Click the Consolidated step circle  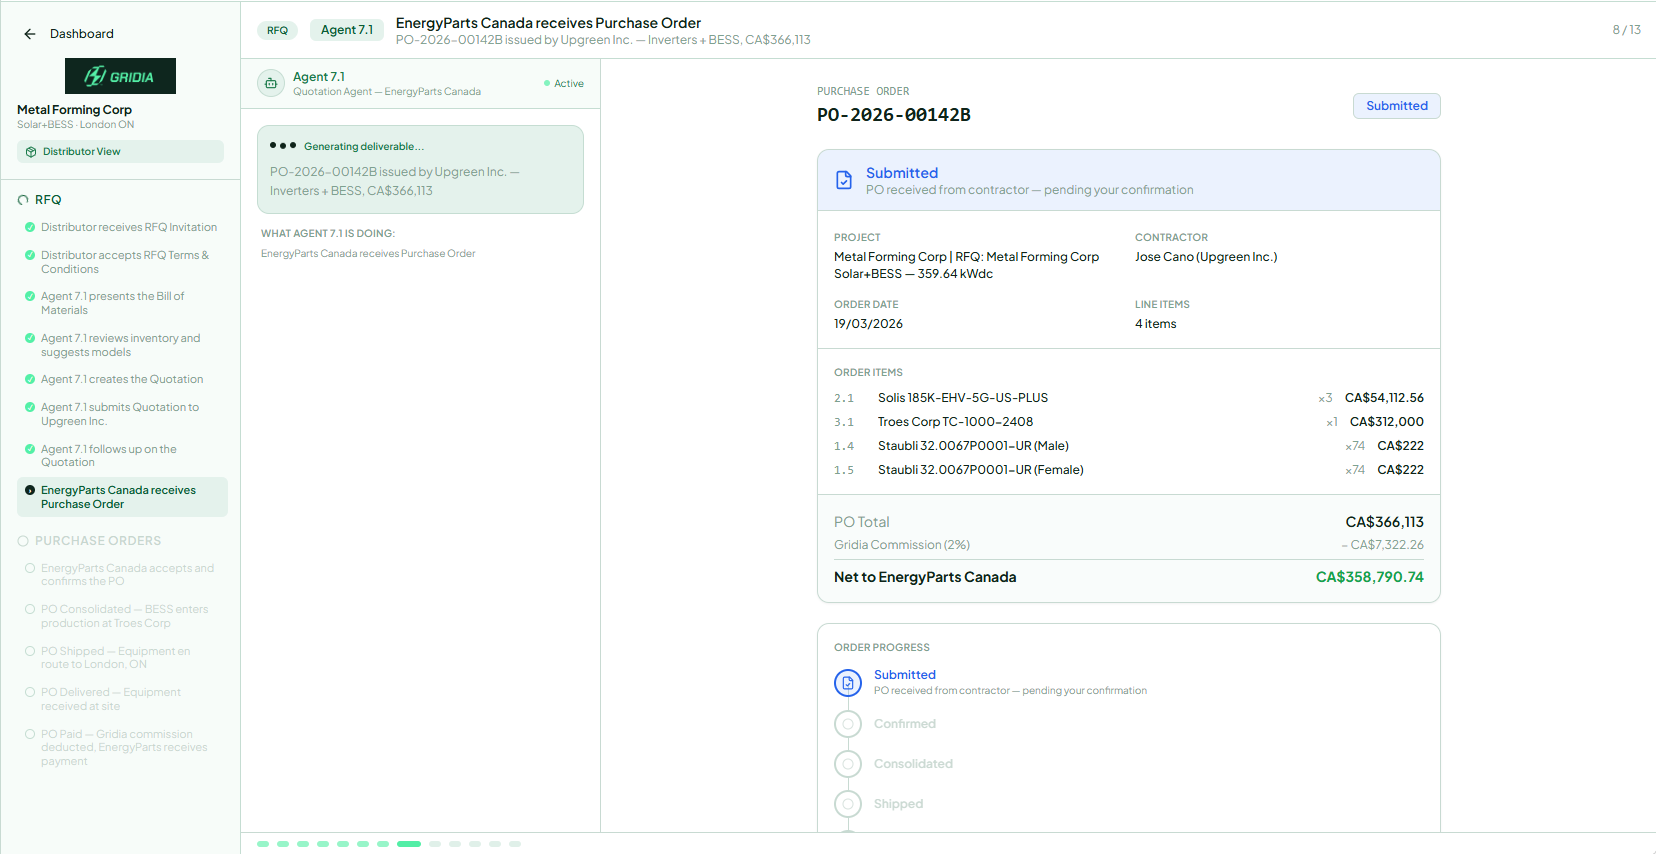(848, 764)
